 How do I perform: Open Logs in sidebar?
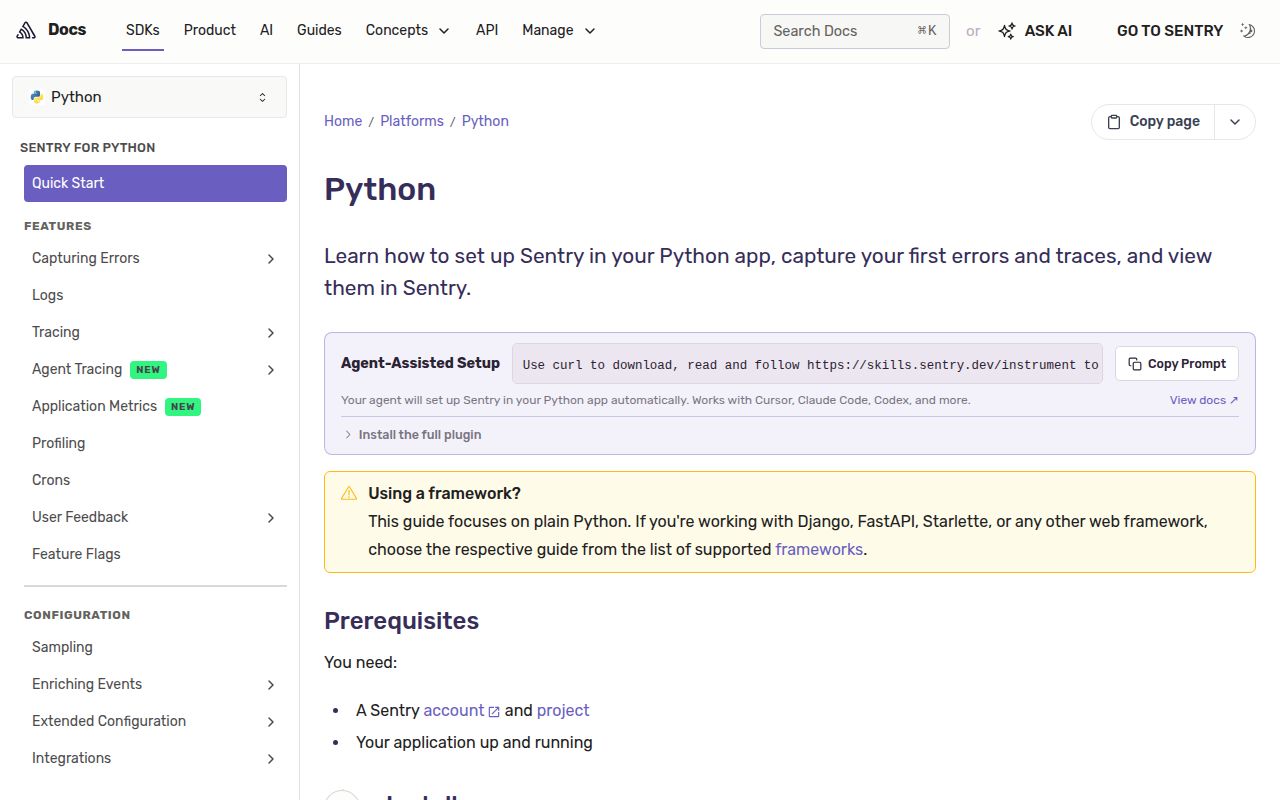155,295
